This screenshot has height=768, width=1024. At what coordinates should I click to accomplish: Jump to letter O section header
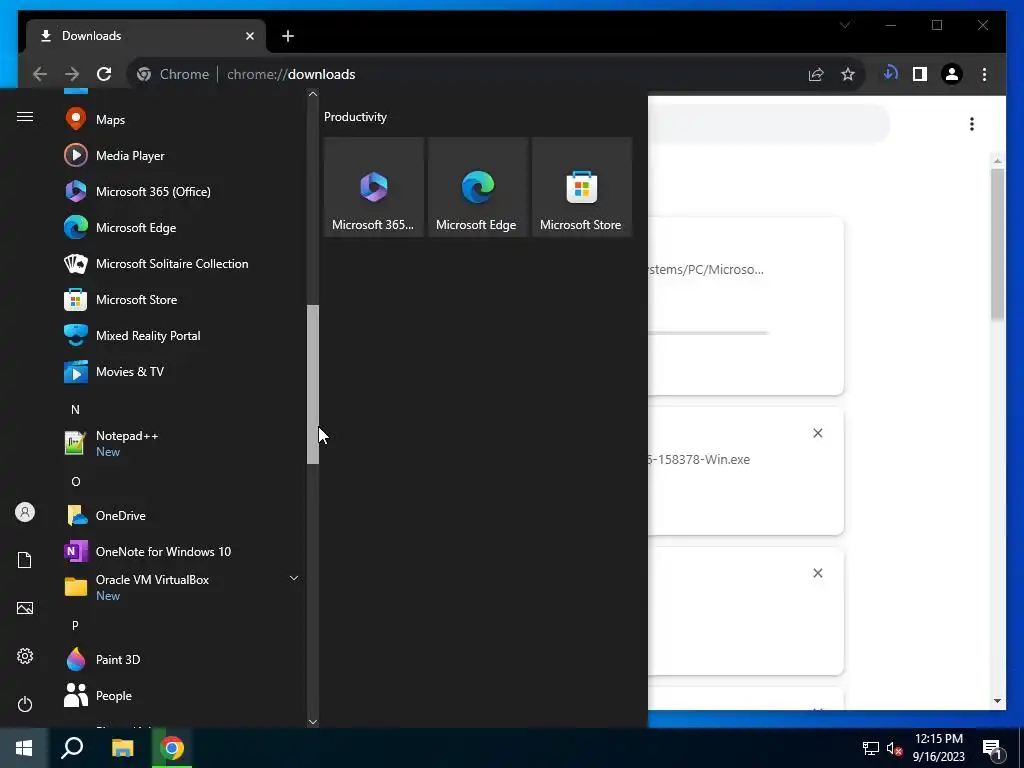75,481
